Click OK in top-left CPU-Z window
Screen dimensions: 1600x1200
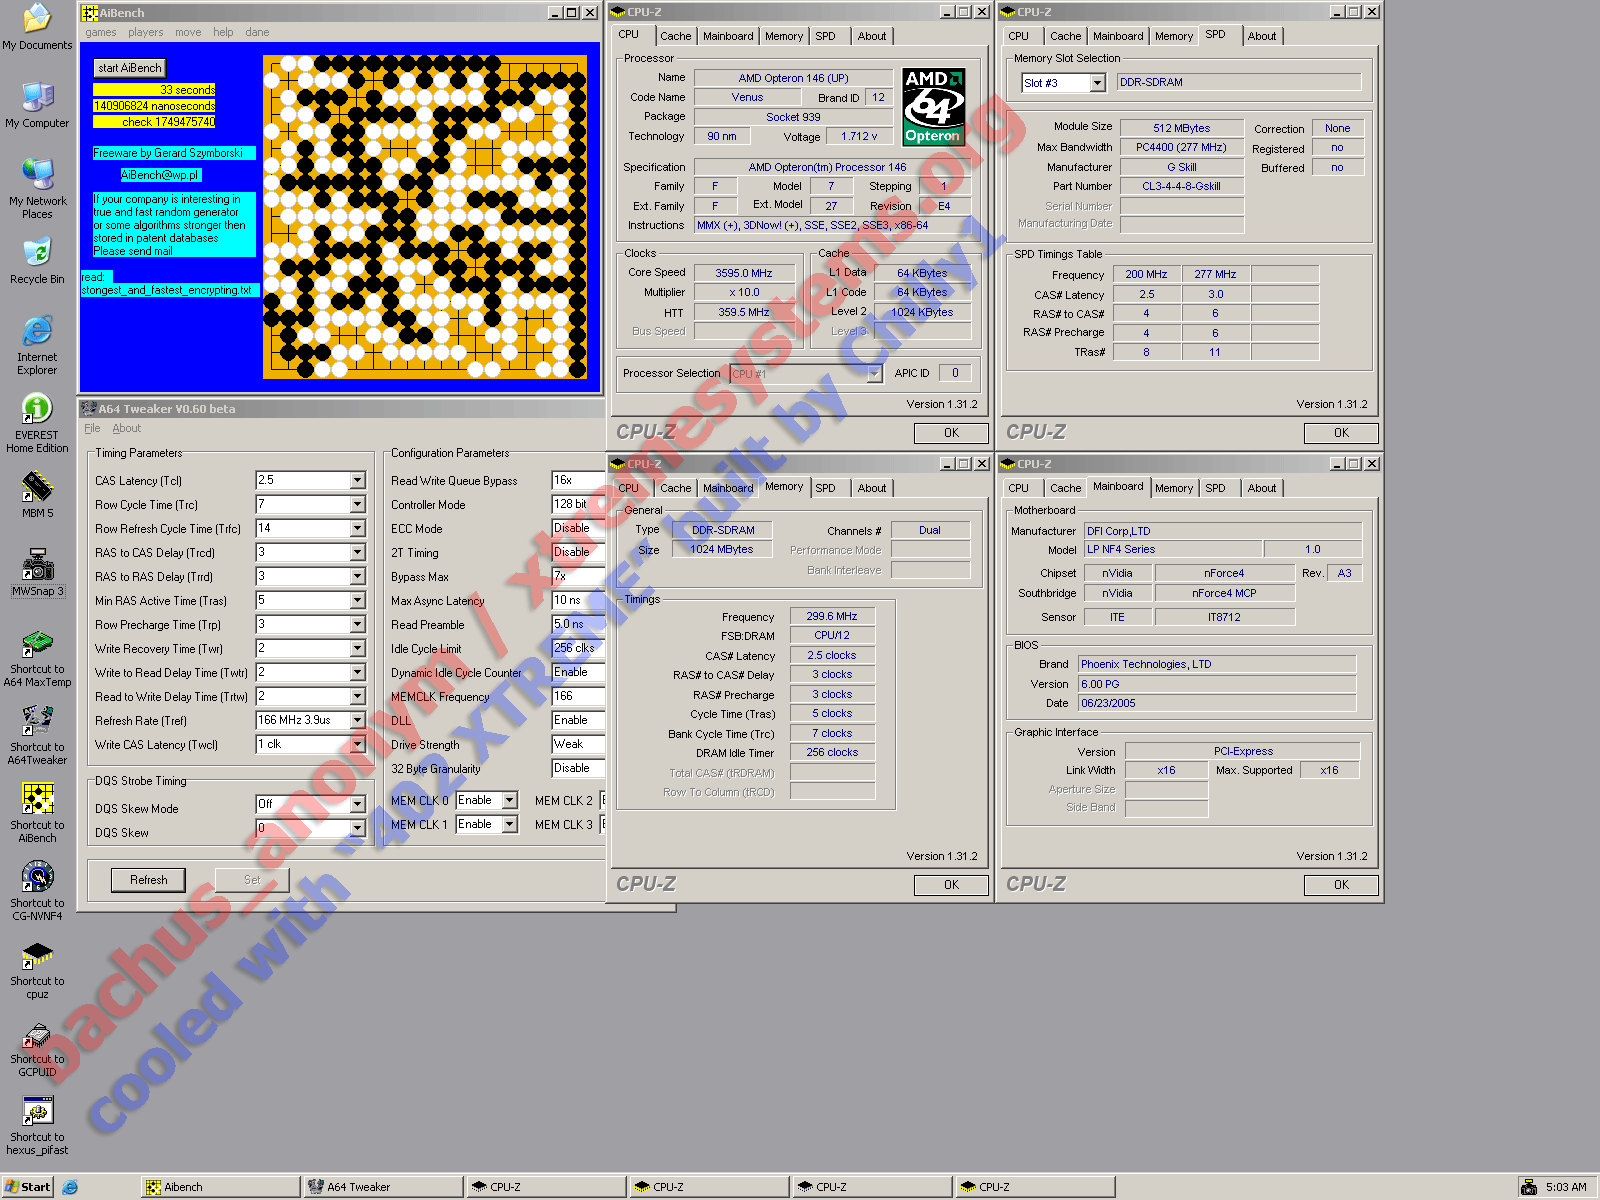(x=951, y=433)
